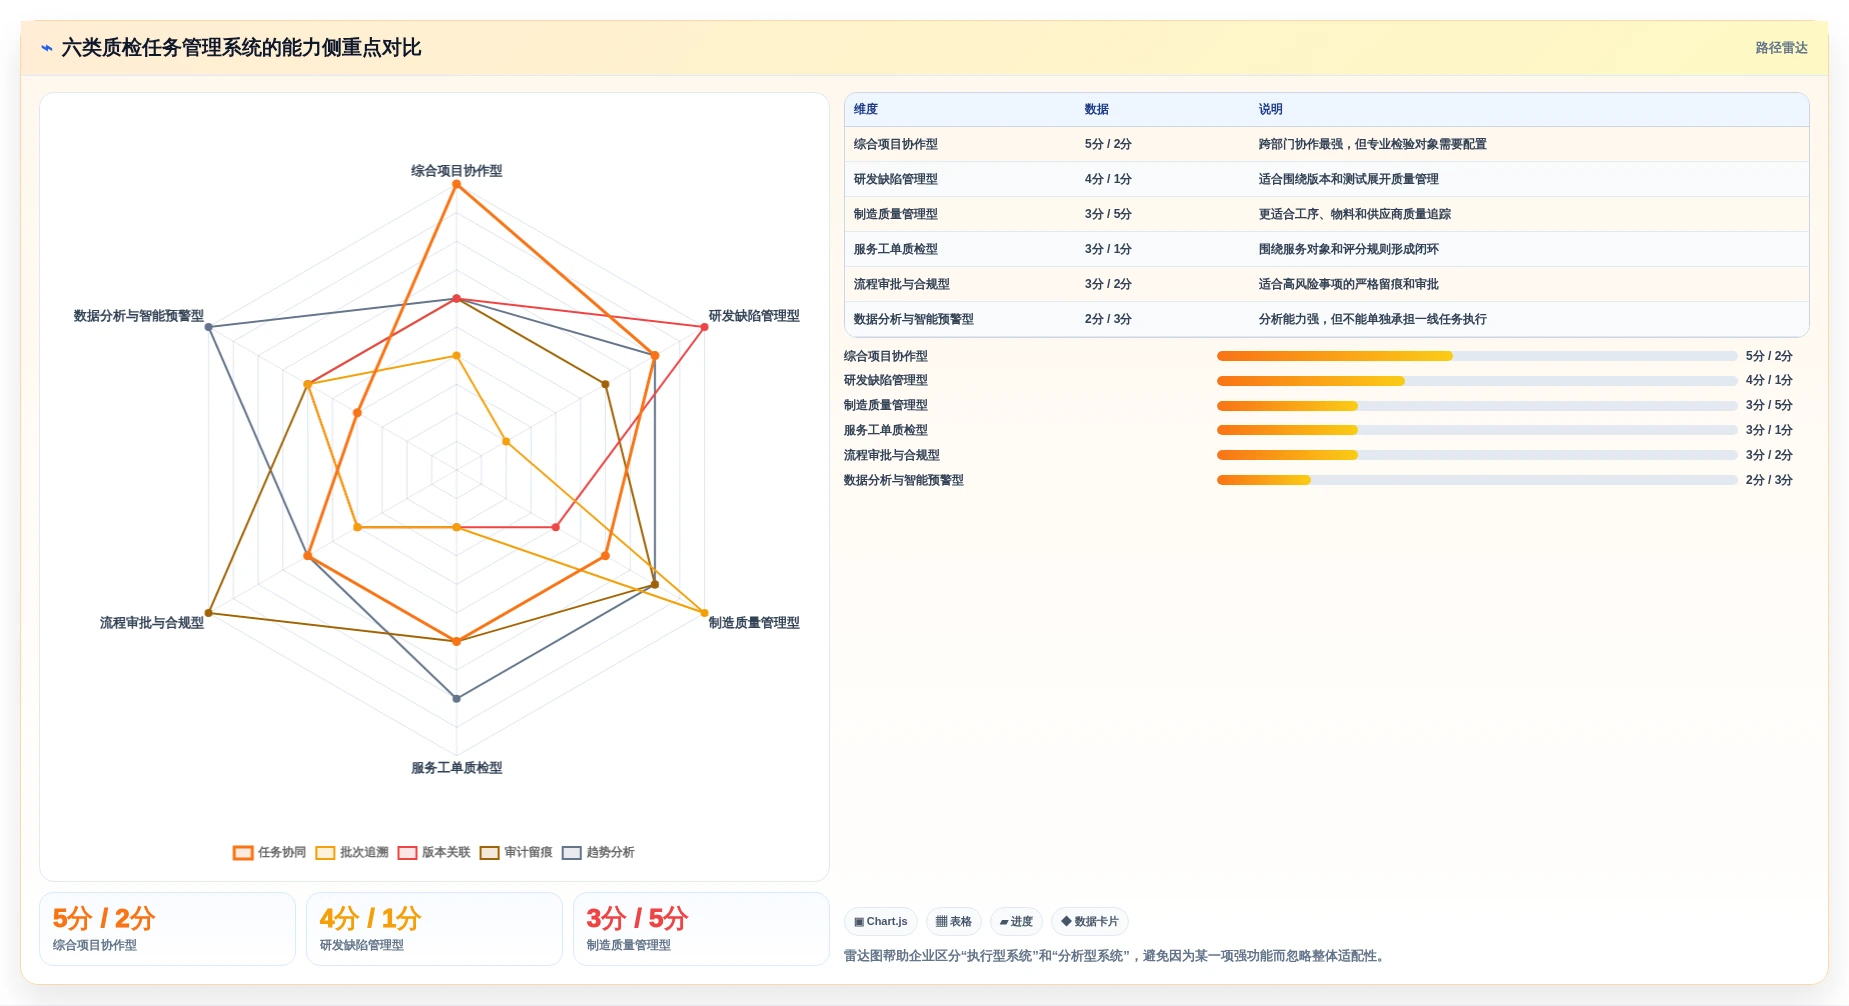Click the outermost gray-blue point on the 数据分析与智能预警型 axis
The height and width of the screenshot is (1006, 1849).
[x=209, y=327]
